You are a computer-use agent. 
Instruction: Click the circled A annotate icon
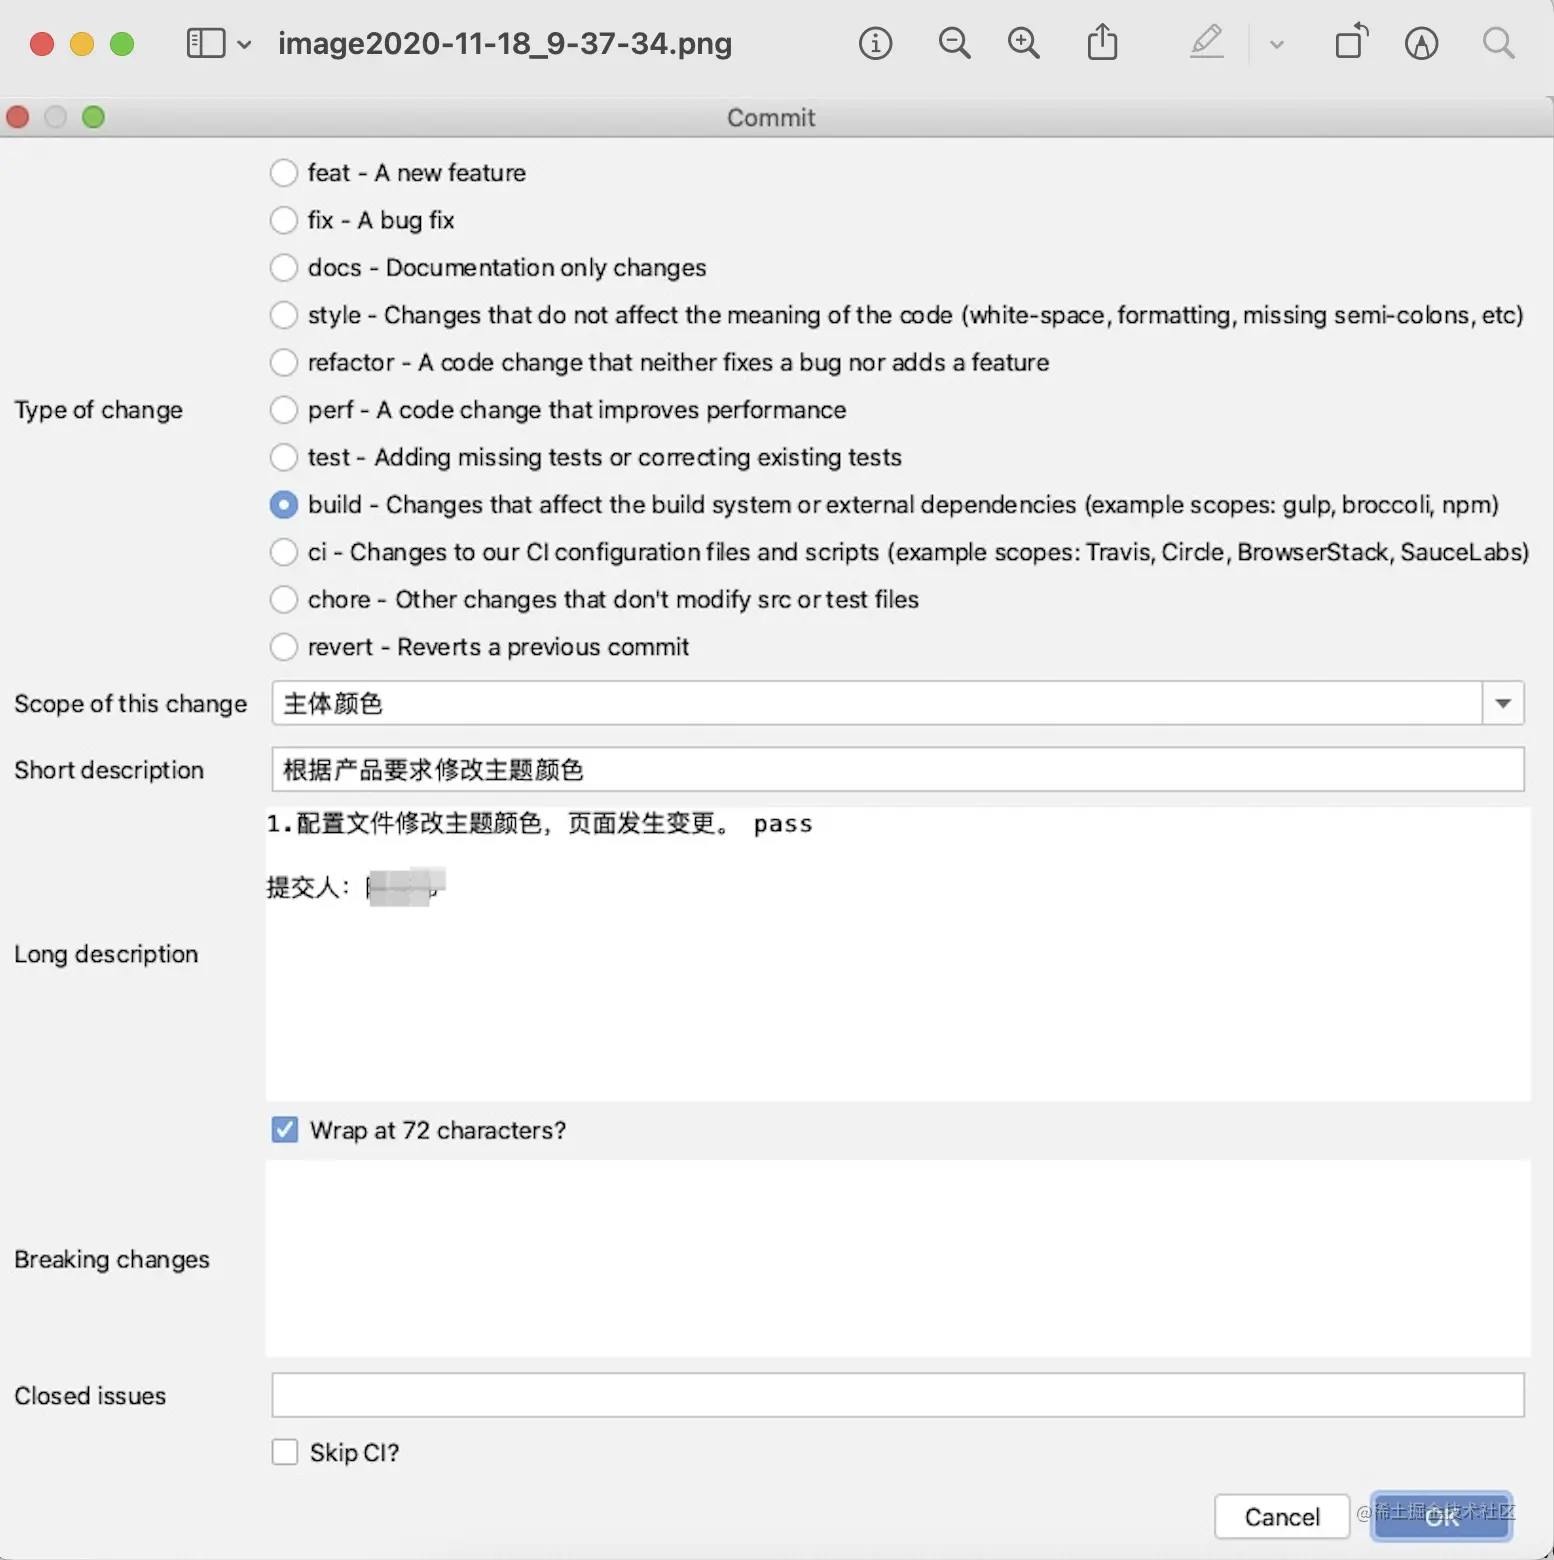coord(1421,43)
